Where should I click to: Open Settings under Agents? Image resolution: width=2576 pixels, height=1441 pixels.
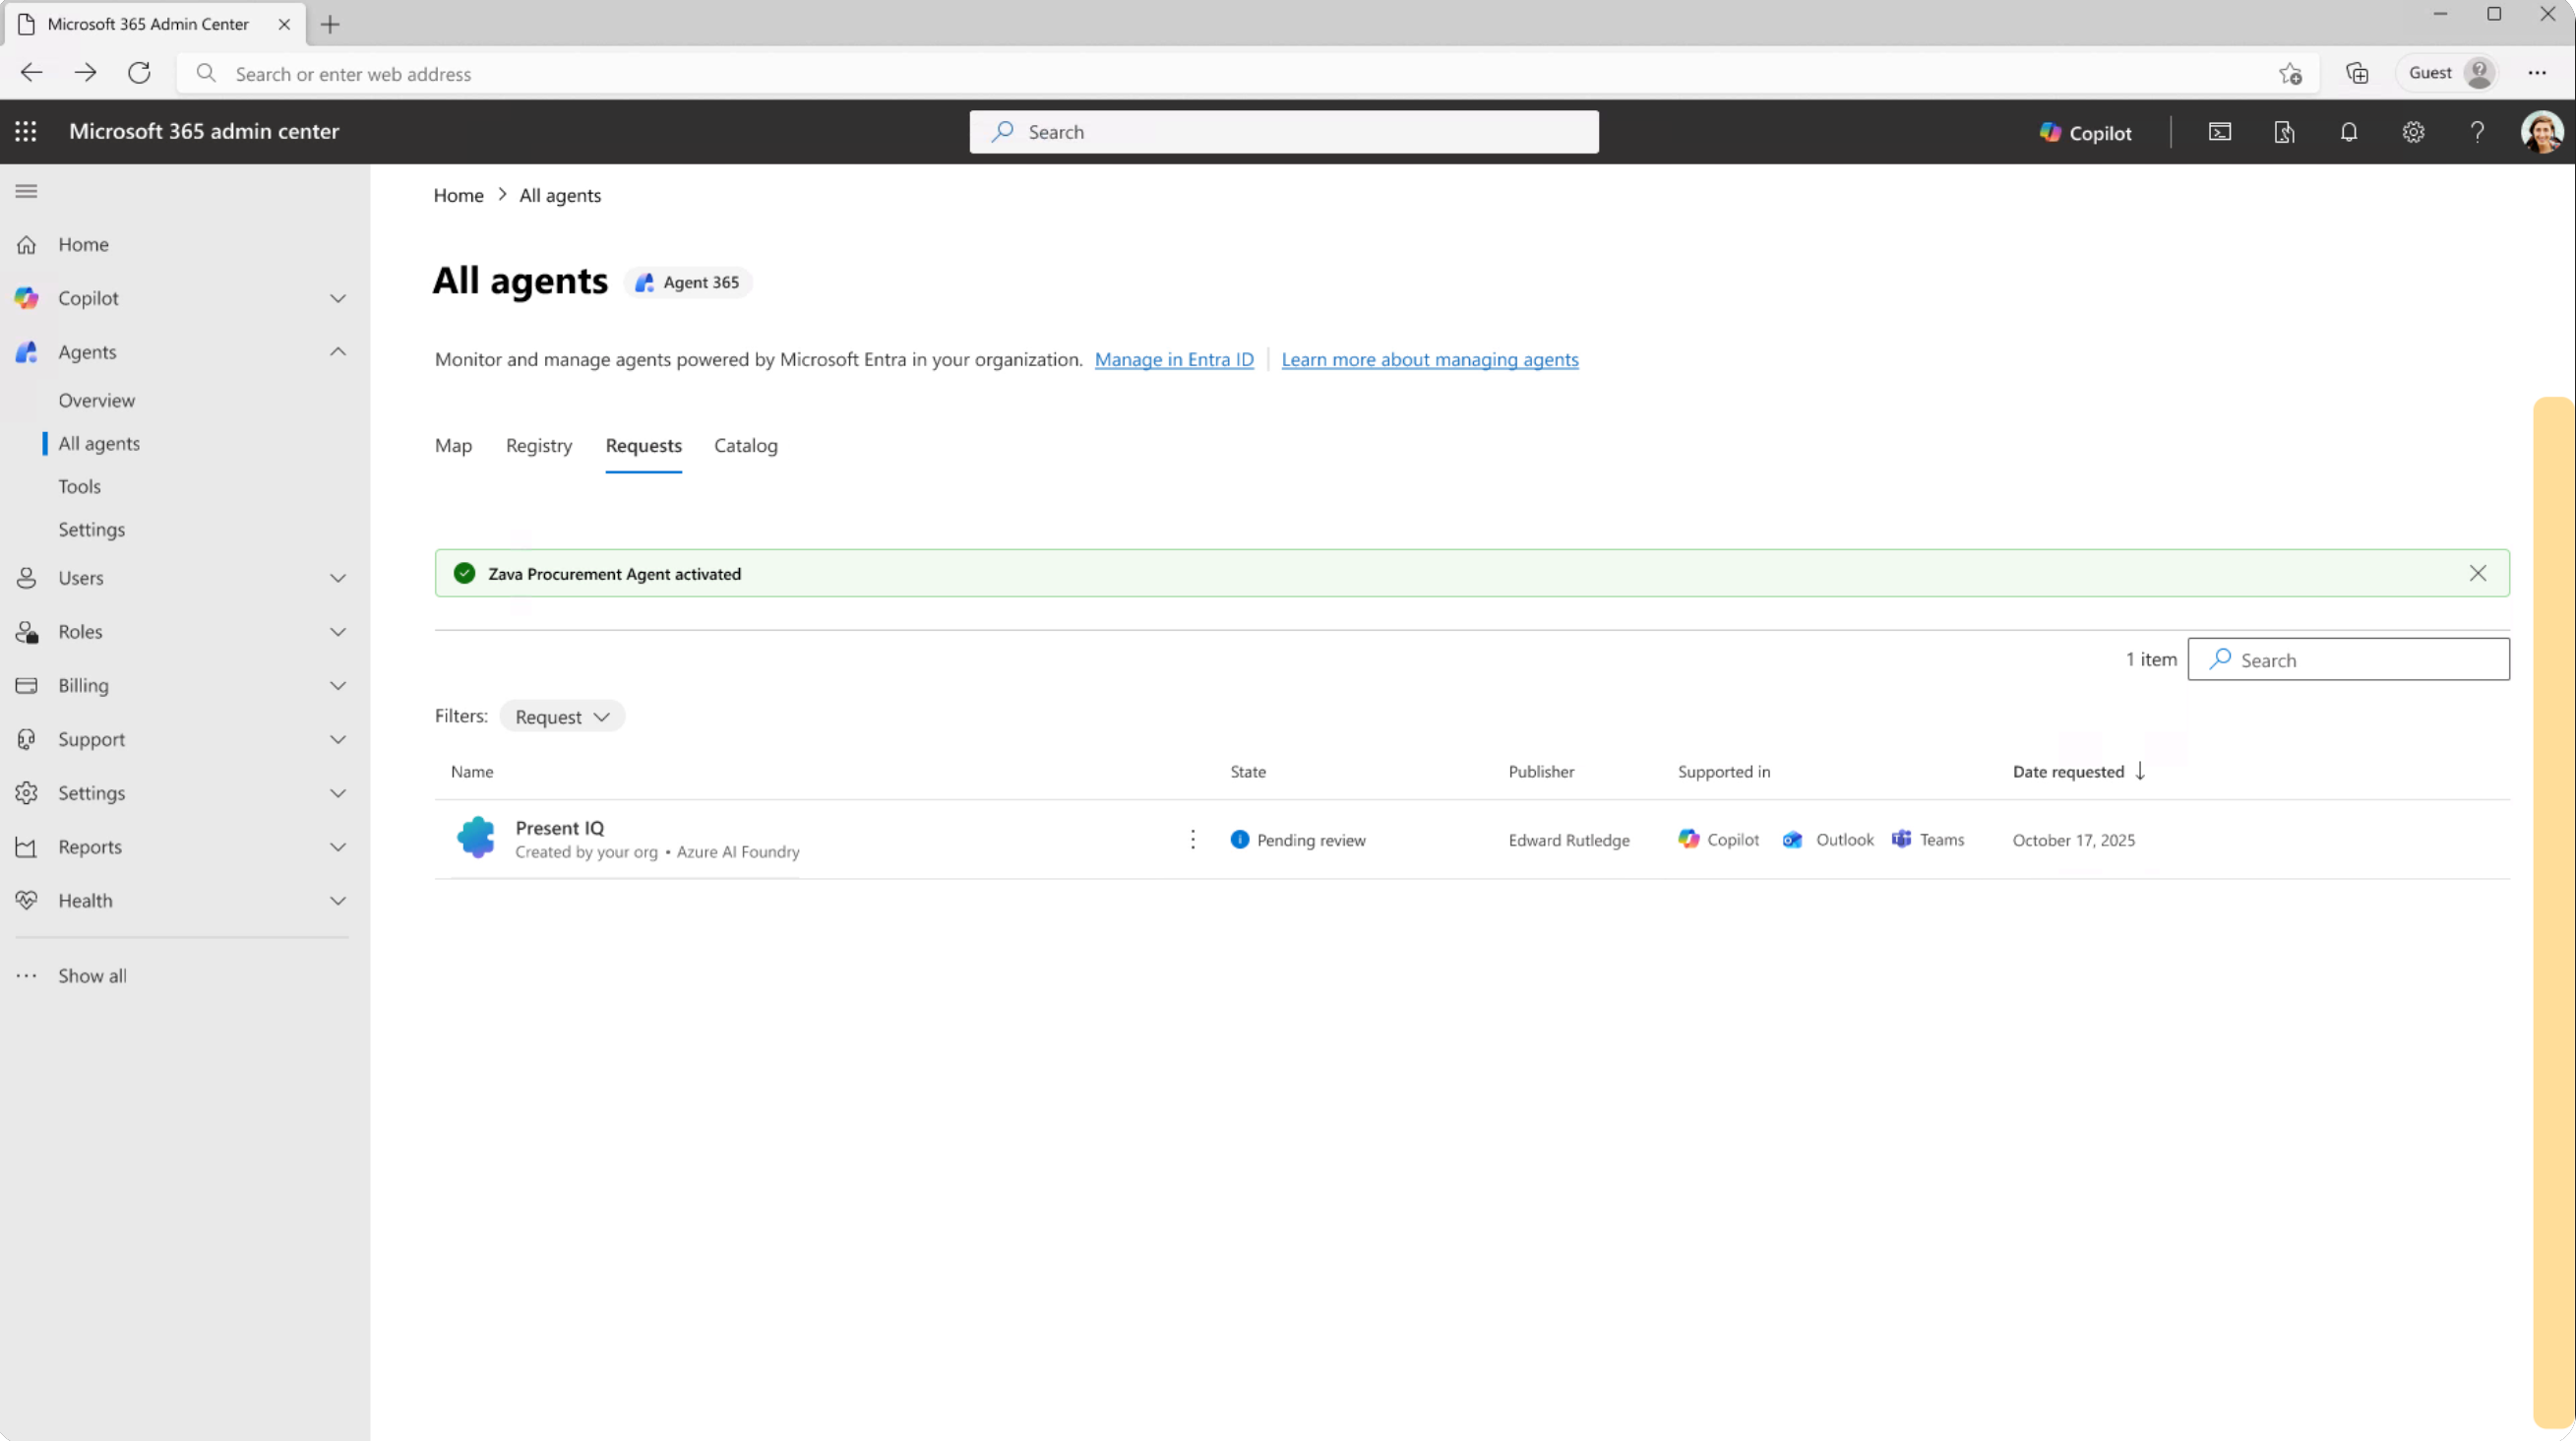(92, 529)
